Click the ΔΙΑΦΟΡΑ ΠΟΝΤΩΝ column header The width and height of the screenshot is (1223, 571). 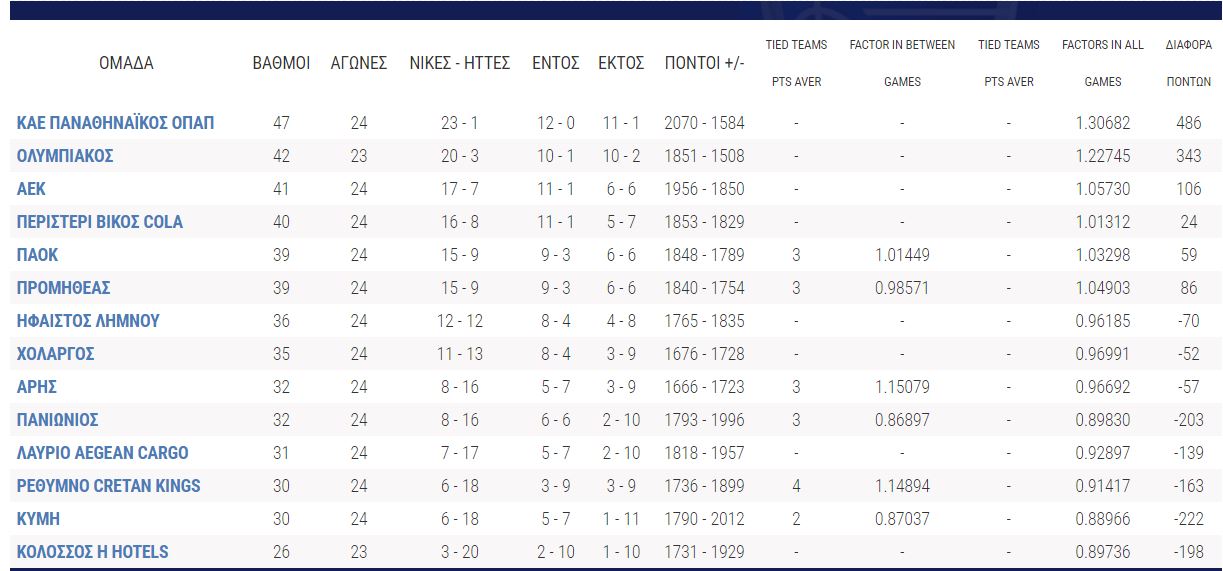click(x=1188, y=63)
